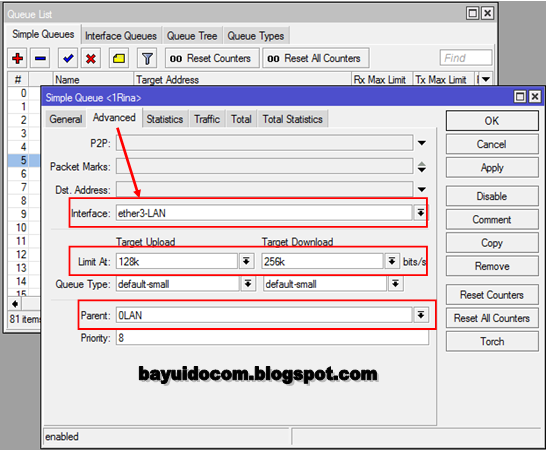Viewport: 547px width, 450px height.
Task: Click the Copy button
Action: click(492, 243)
